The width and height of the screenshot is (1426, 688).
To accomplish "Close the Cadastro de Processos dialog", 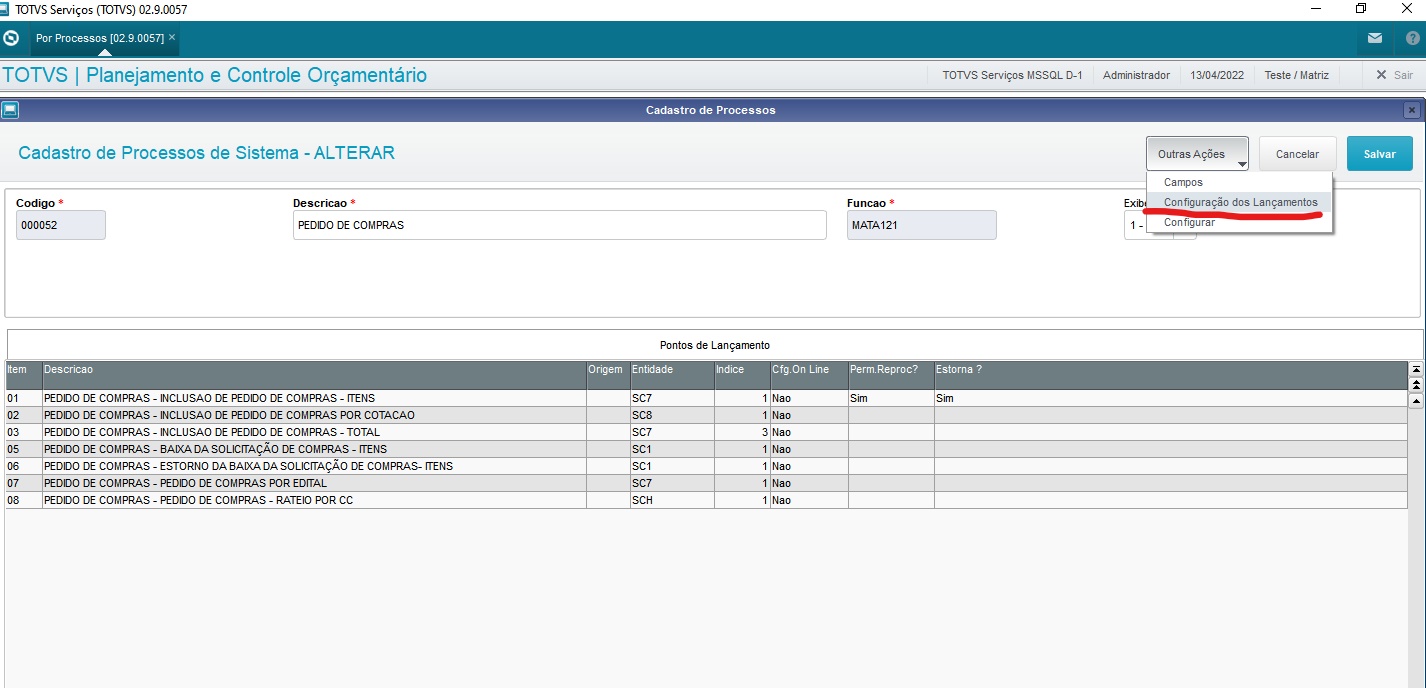I will [x=1411, y=110].
